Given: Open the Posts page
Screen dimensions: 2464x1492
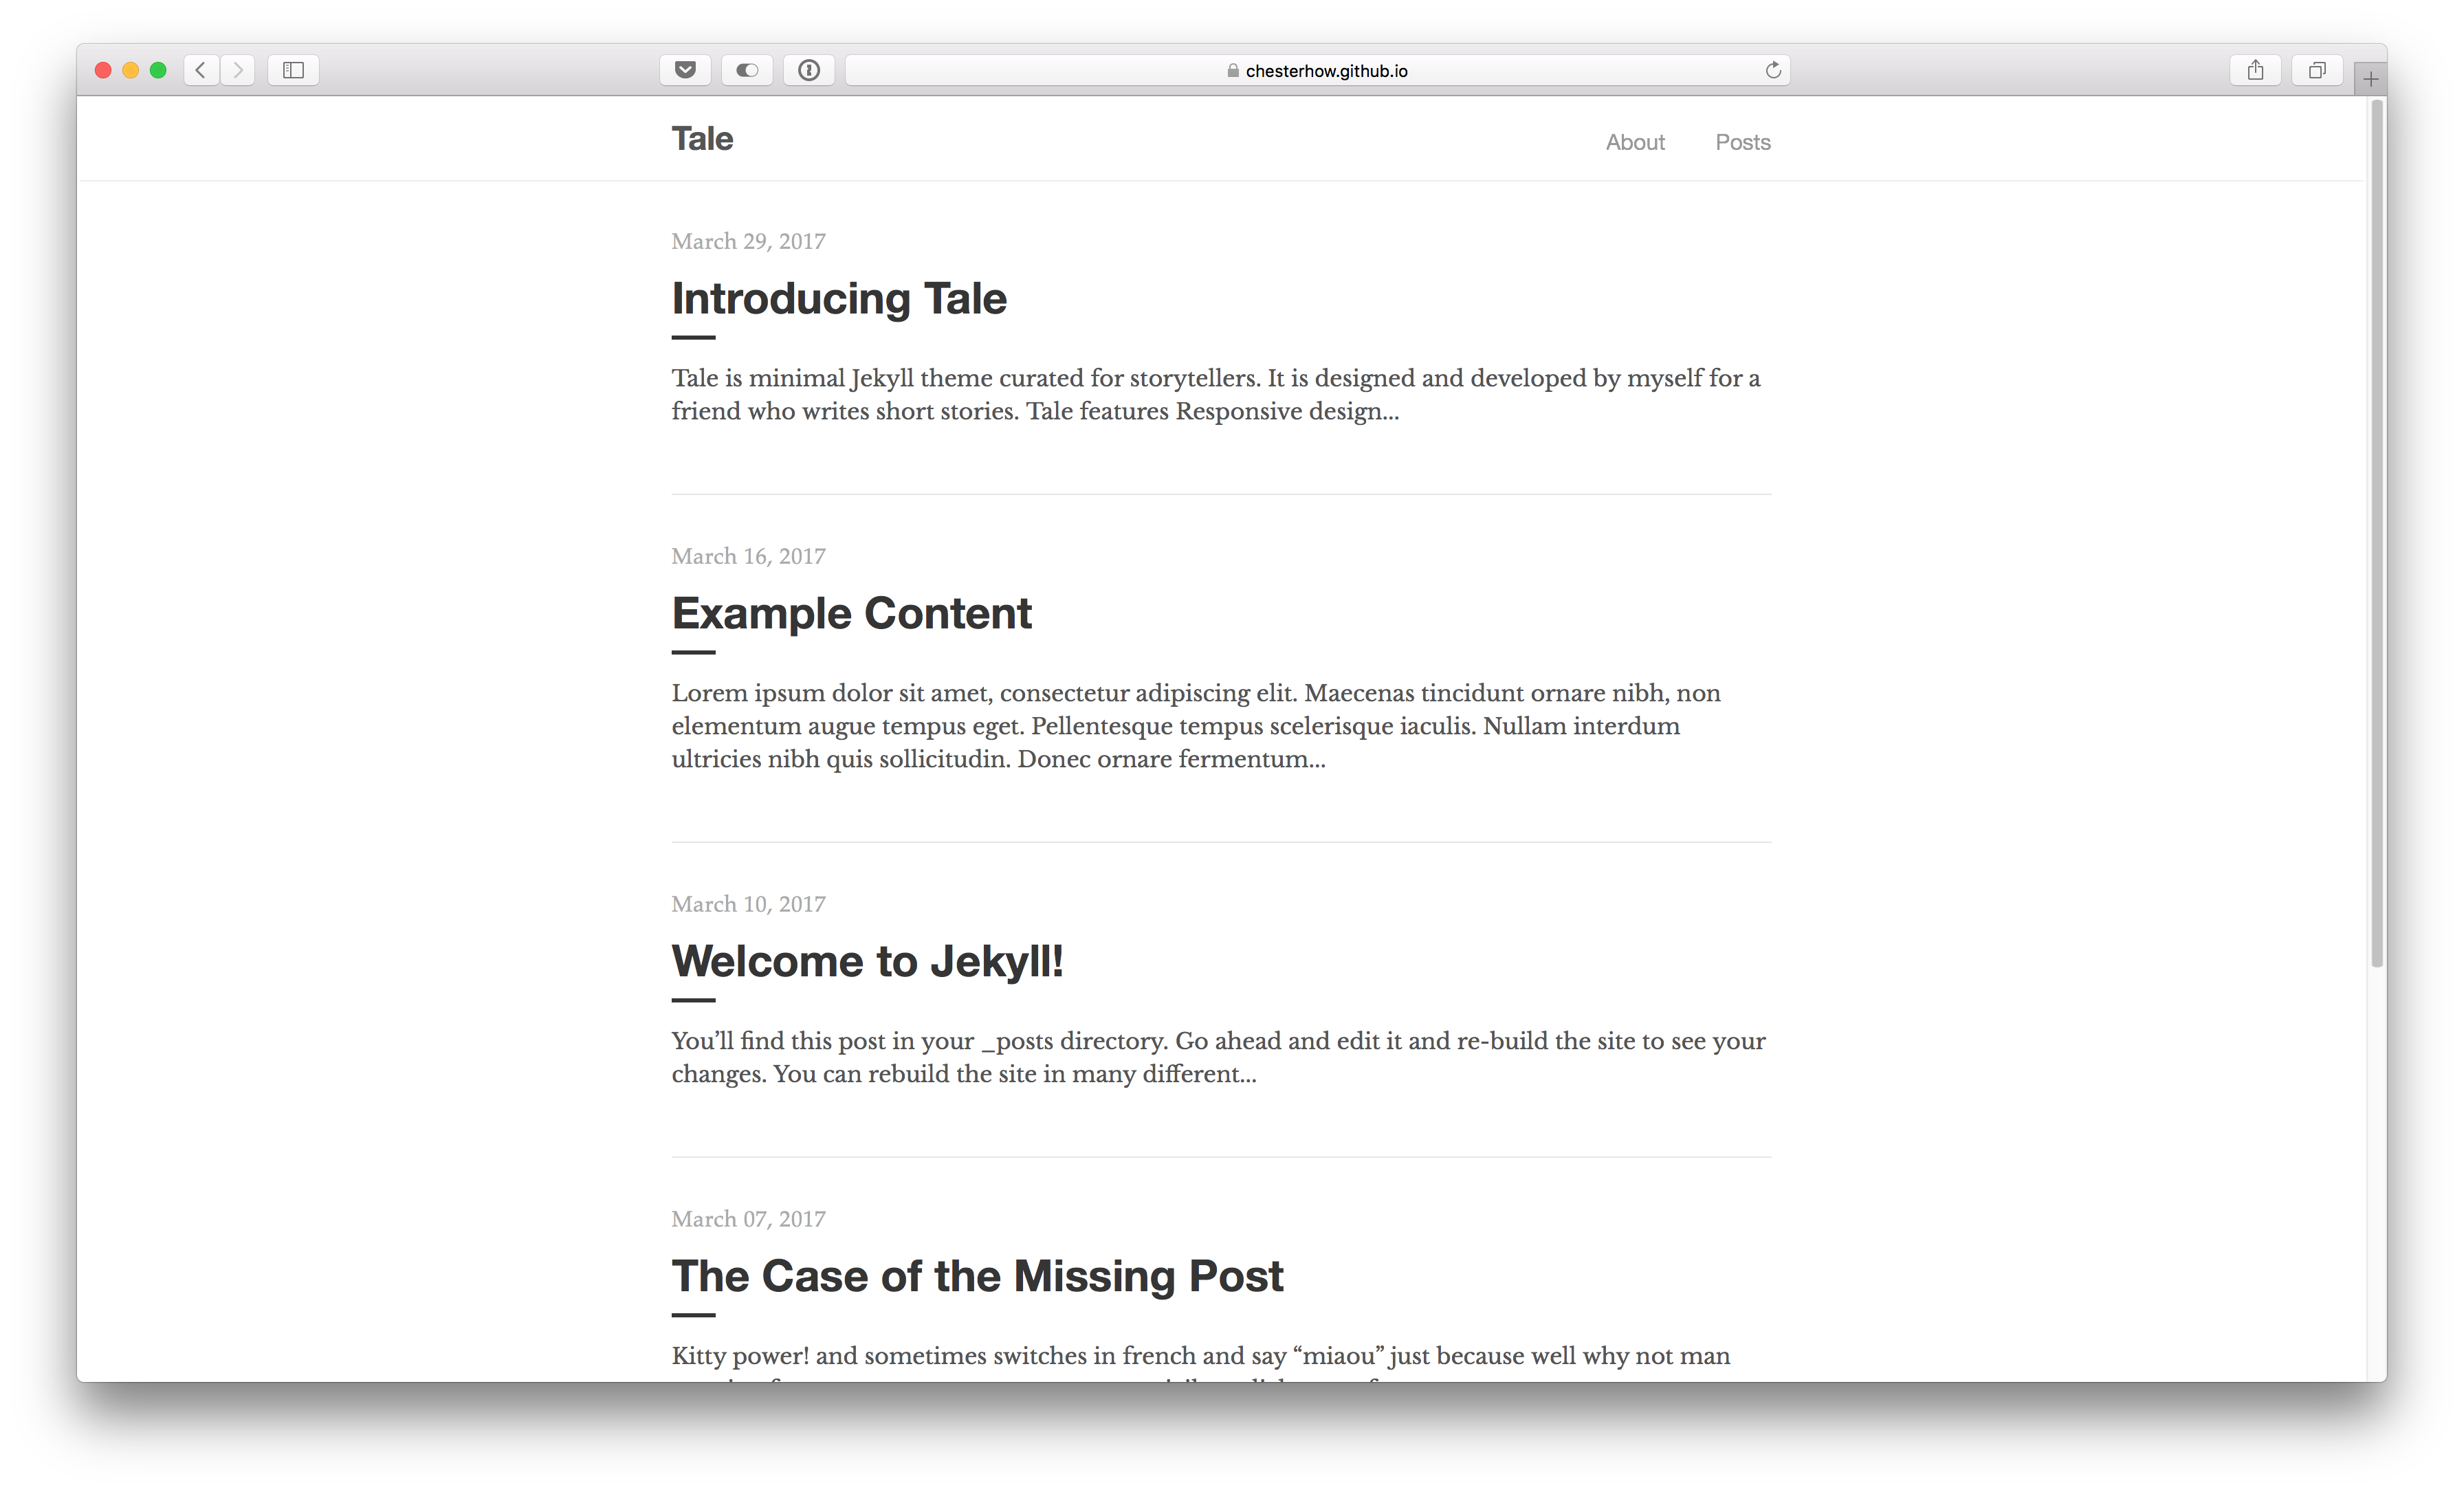Looking at the screenshot, I should tap(1742, 142).
